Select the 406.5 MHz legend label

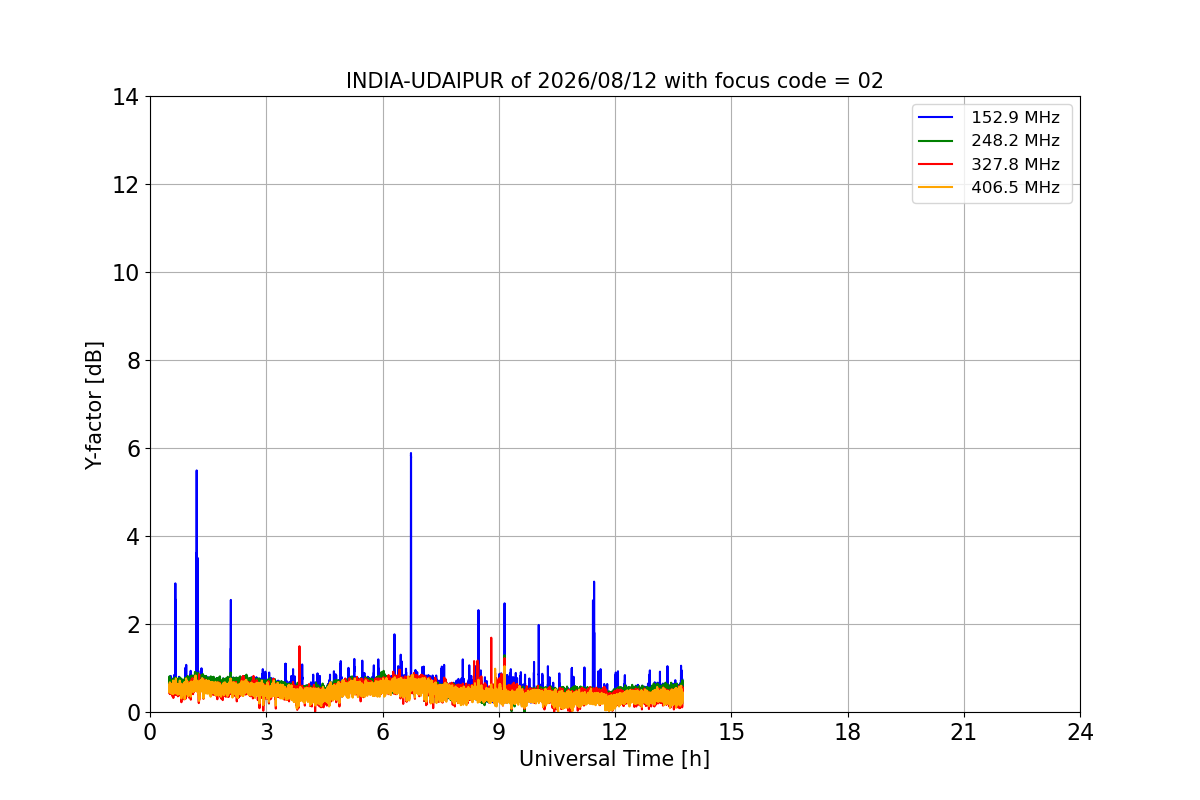point(1015,187)
